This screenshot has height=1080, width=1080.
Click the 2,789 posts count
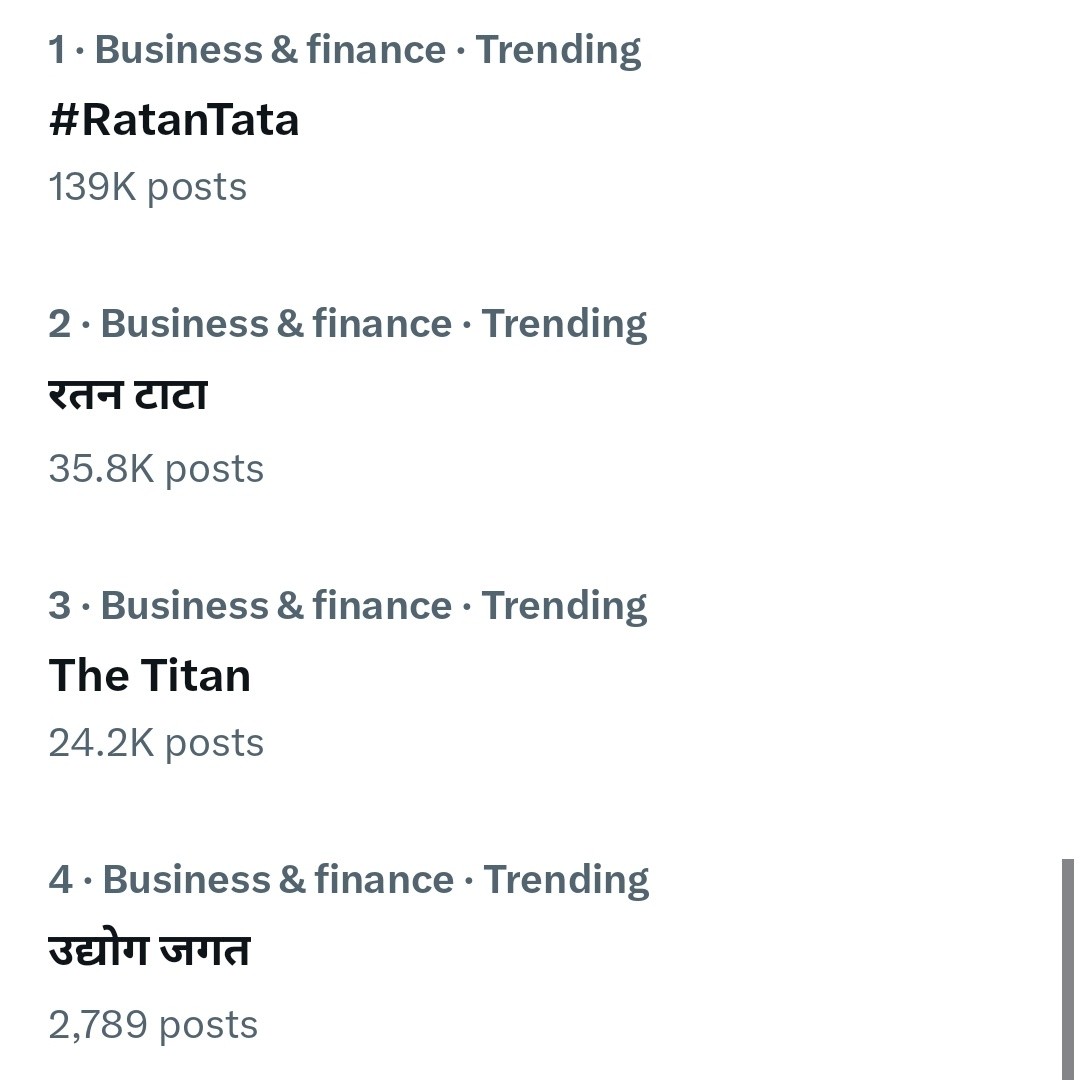click(x=153, y=1025)
